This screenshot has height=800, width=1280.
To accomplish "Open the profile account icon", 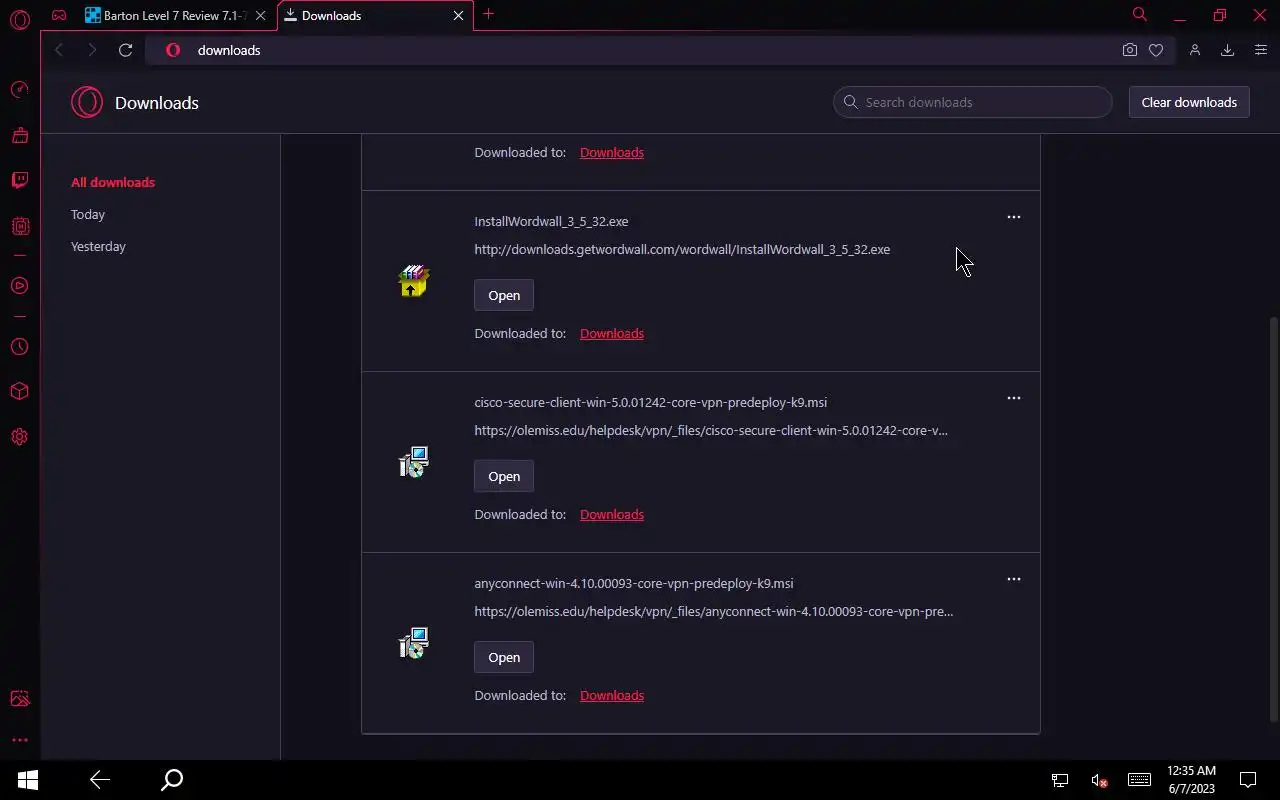I will click(x=1195, y=50).
